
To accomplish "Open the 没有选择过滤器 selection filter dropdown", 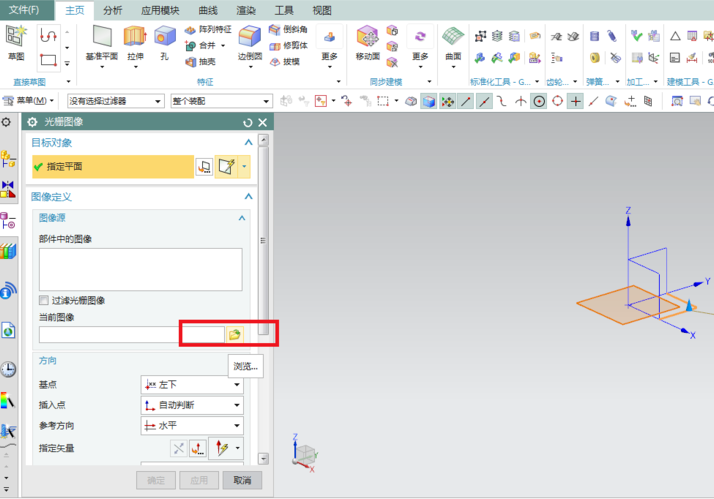I will click(x=116, y=101).
